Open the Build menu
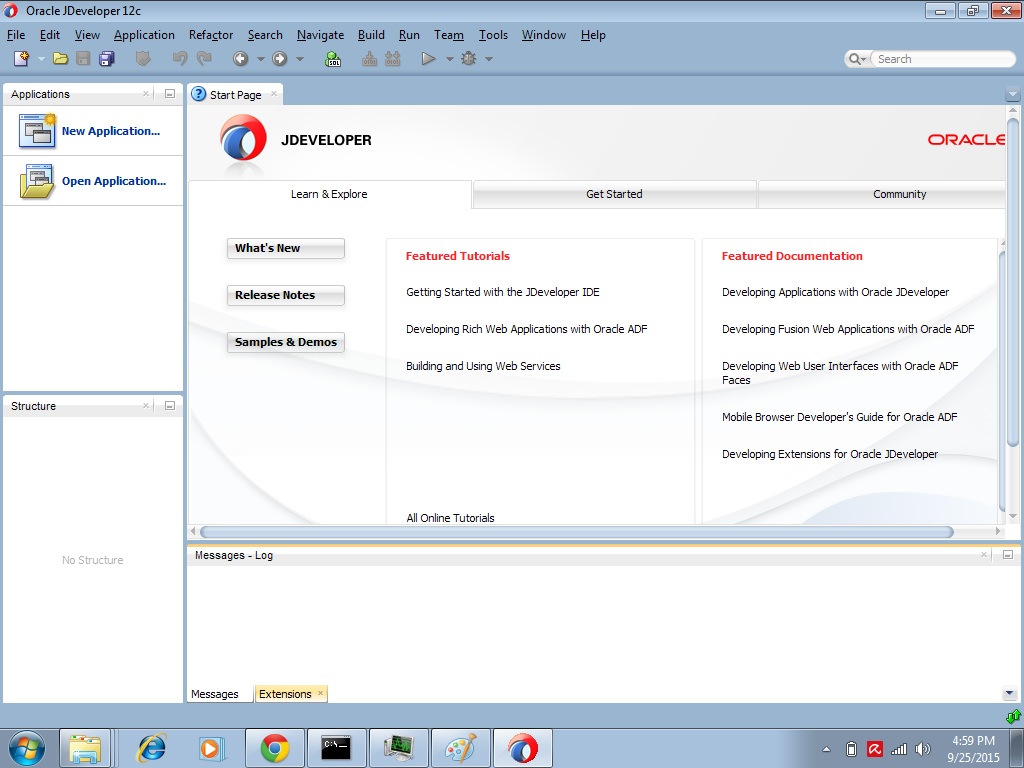This screenshot has width=1024, height=768. (371, 35)
